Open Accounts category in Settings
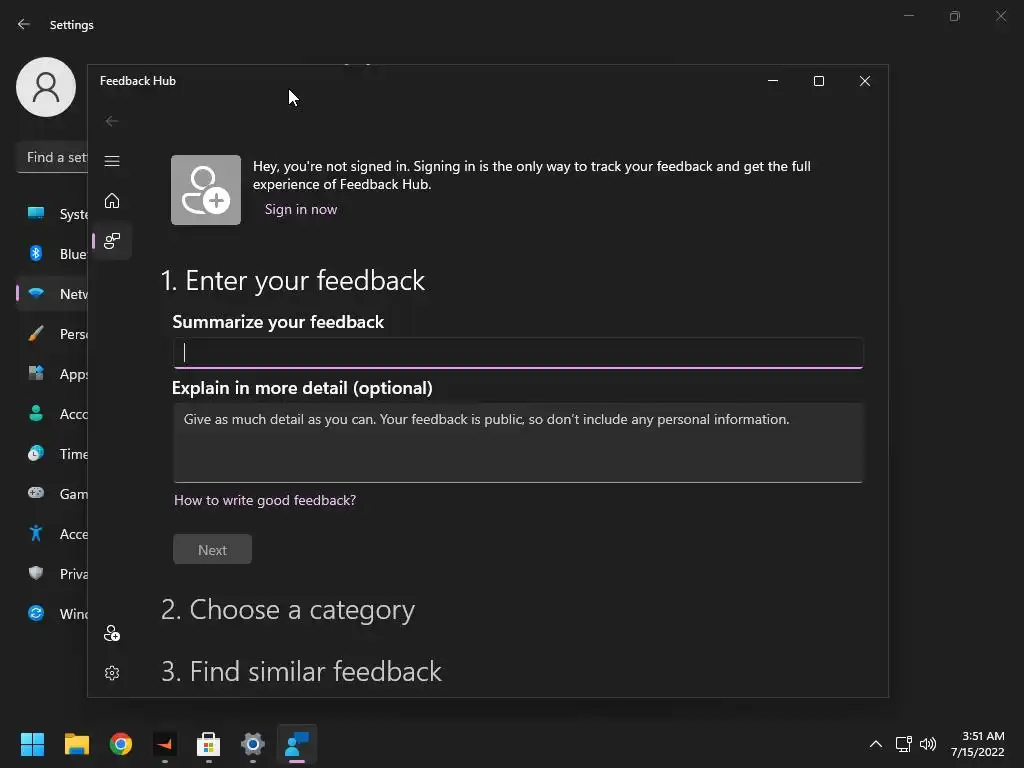The image size is (1024, 768). pyautogui.click(x=52, y=414)
